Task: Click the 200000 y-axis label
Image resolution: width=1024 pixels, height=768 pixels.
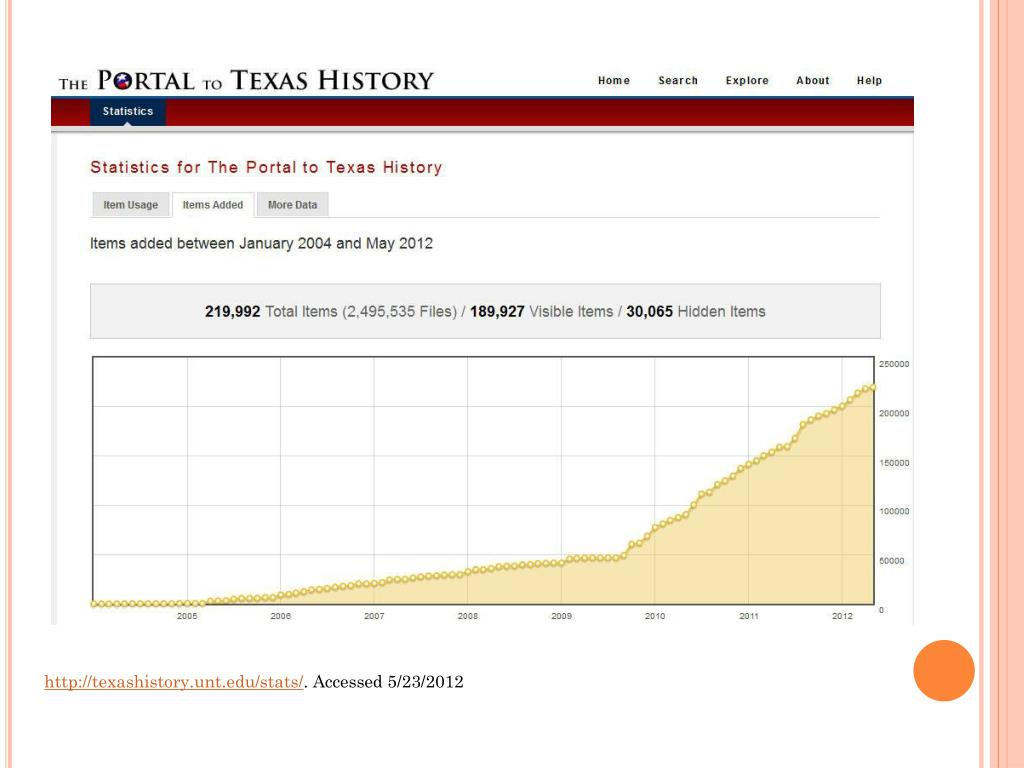Action: pyautogui.click(x=894, y=413)
